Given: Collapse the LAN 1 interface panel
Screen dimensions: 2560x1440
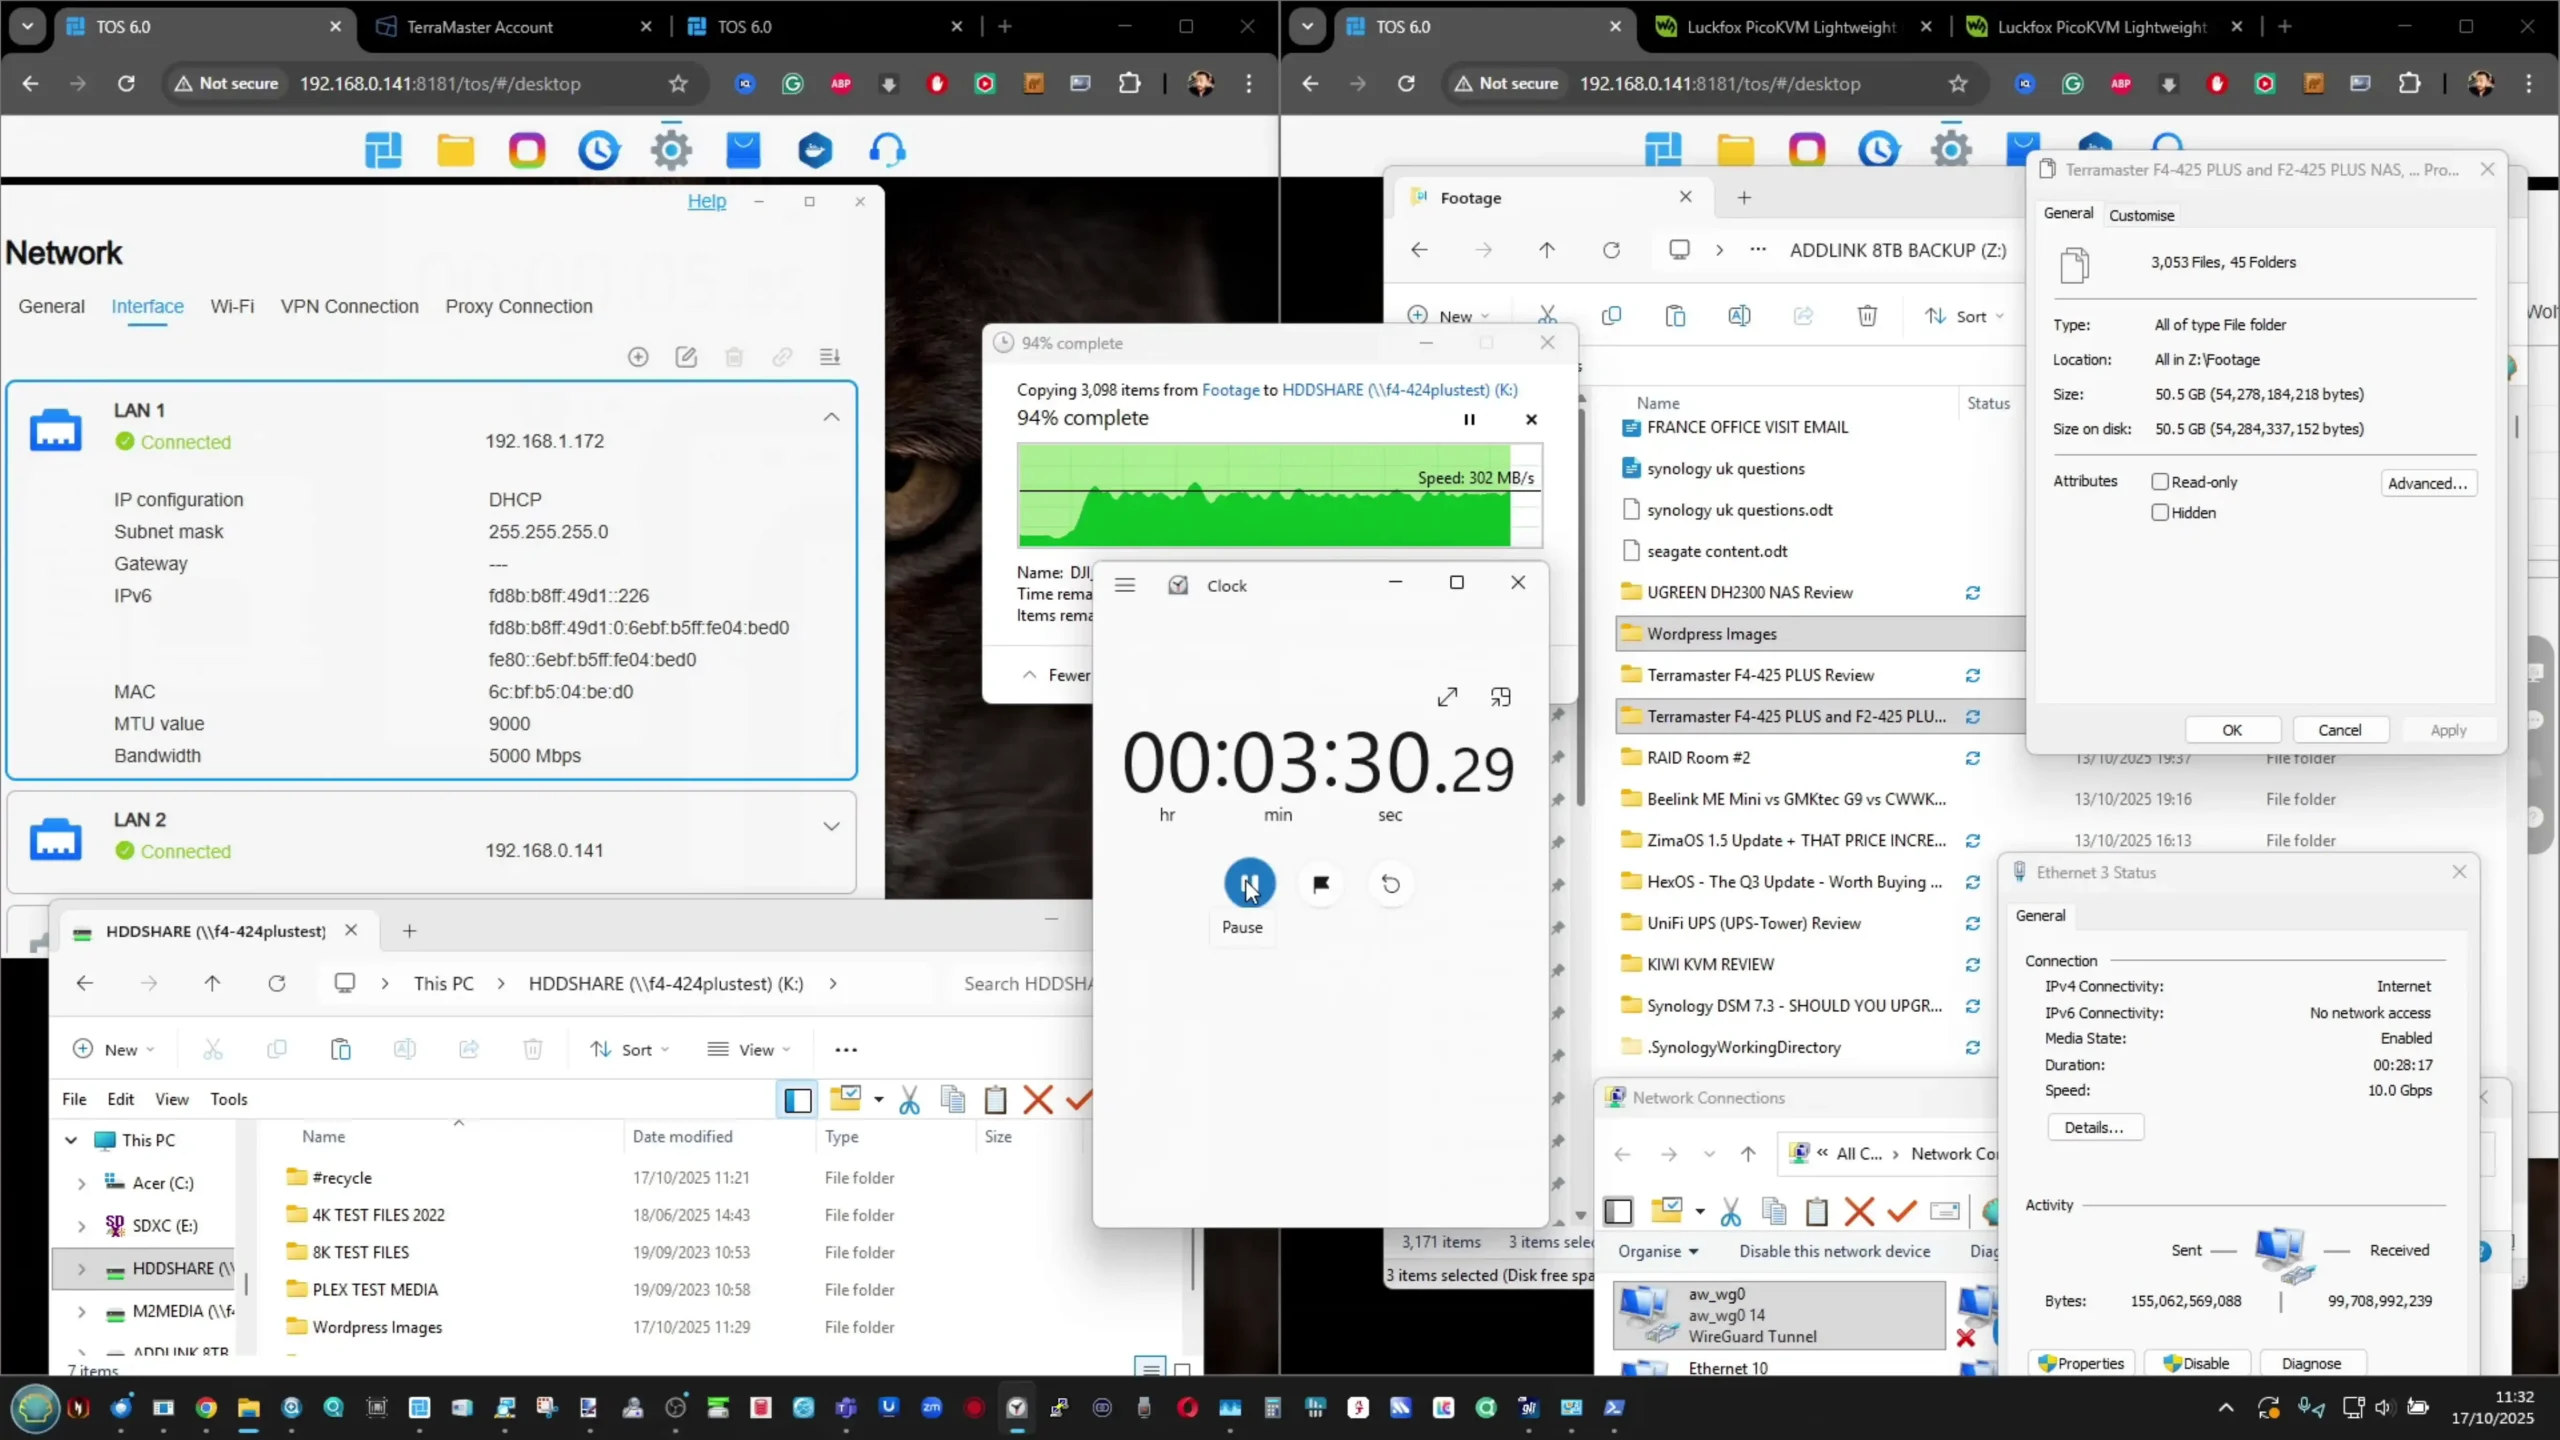Looking at the screenshot, I should (x=831, y=418).
